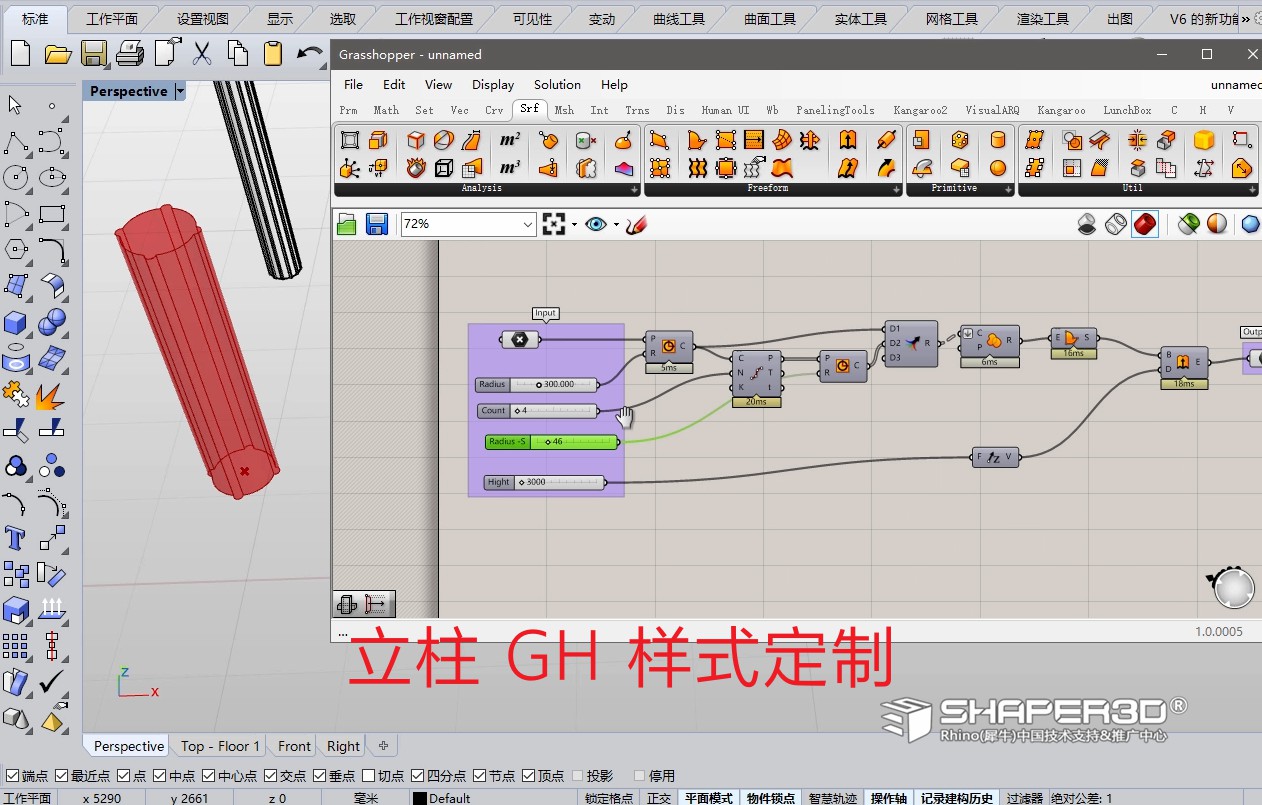Select the Cut scissors icon
The height and width of the screenshot is (805, 1262).
click(202, 53)
